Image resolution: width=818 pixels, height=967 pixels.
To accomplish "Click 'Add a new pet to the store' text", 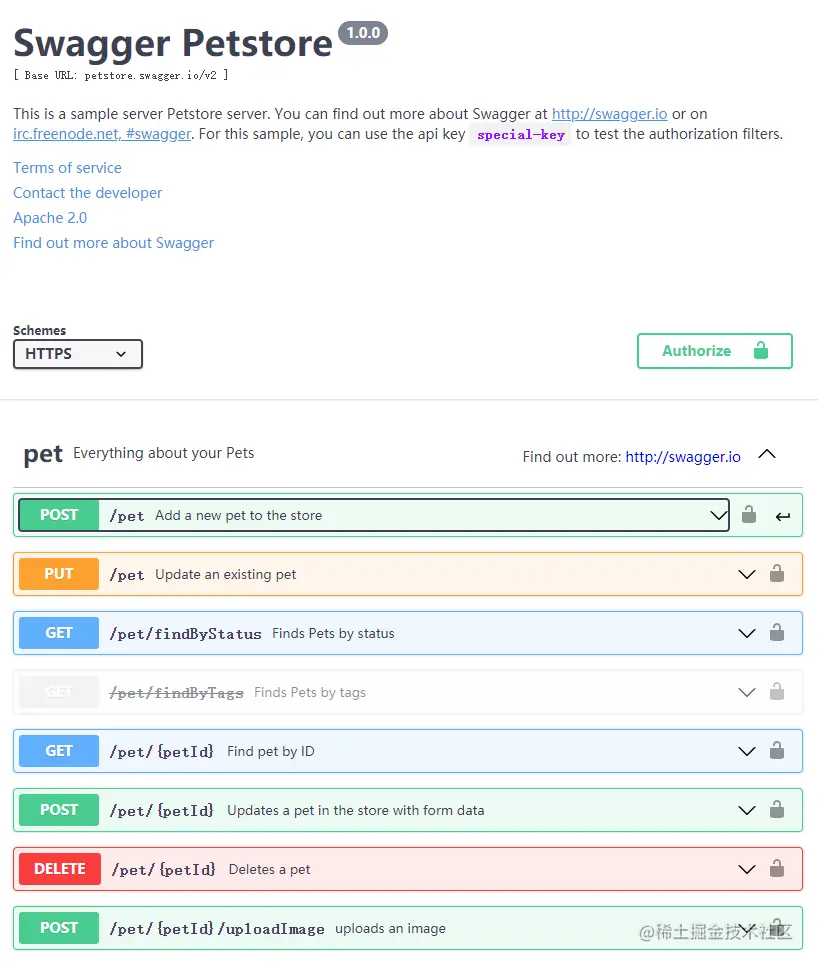I will (x=238, y=516).
